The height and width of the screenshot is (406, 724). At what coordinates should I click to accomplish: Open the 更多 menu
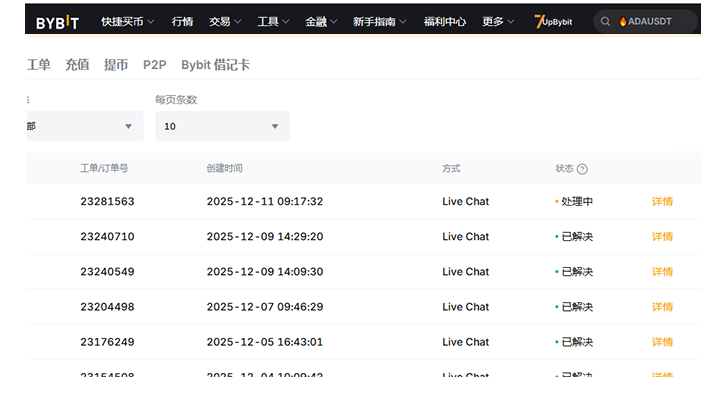498,21
